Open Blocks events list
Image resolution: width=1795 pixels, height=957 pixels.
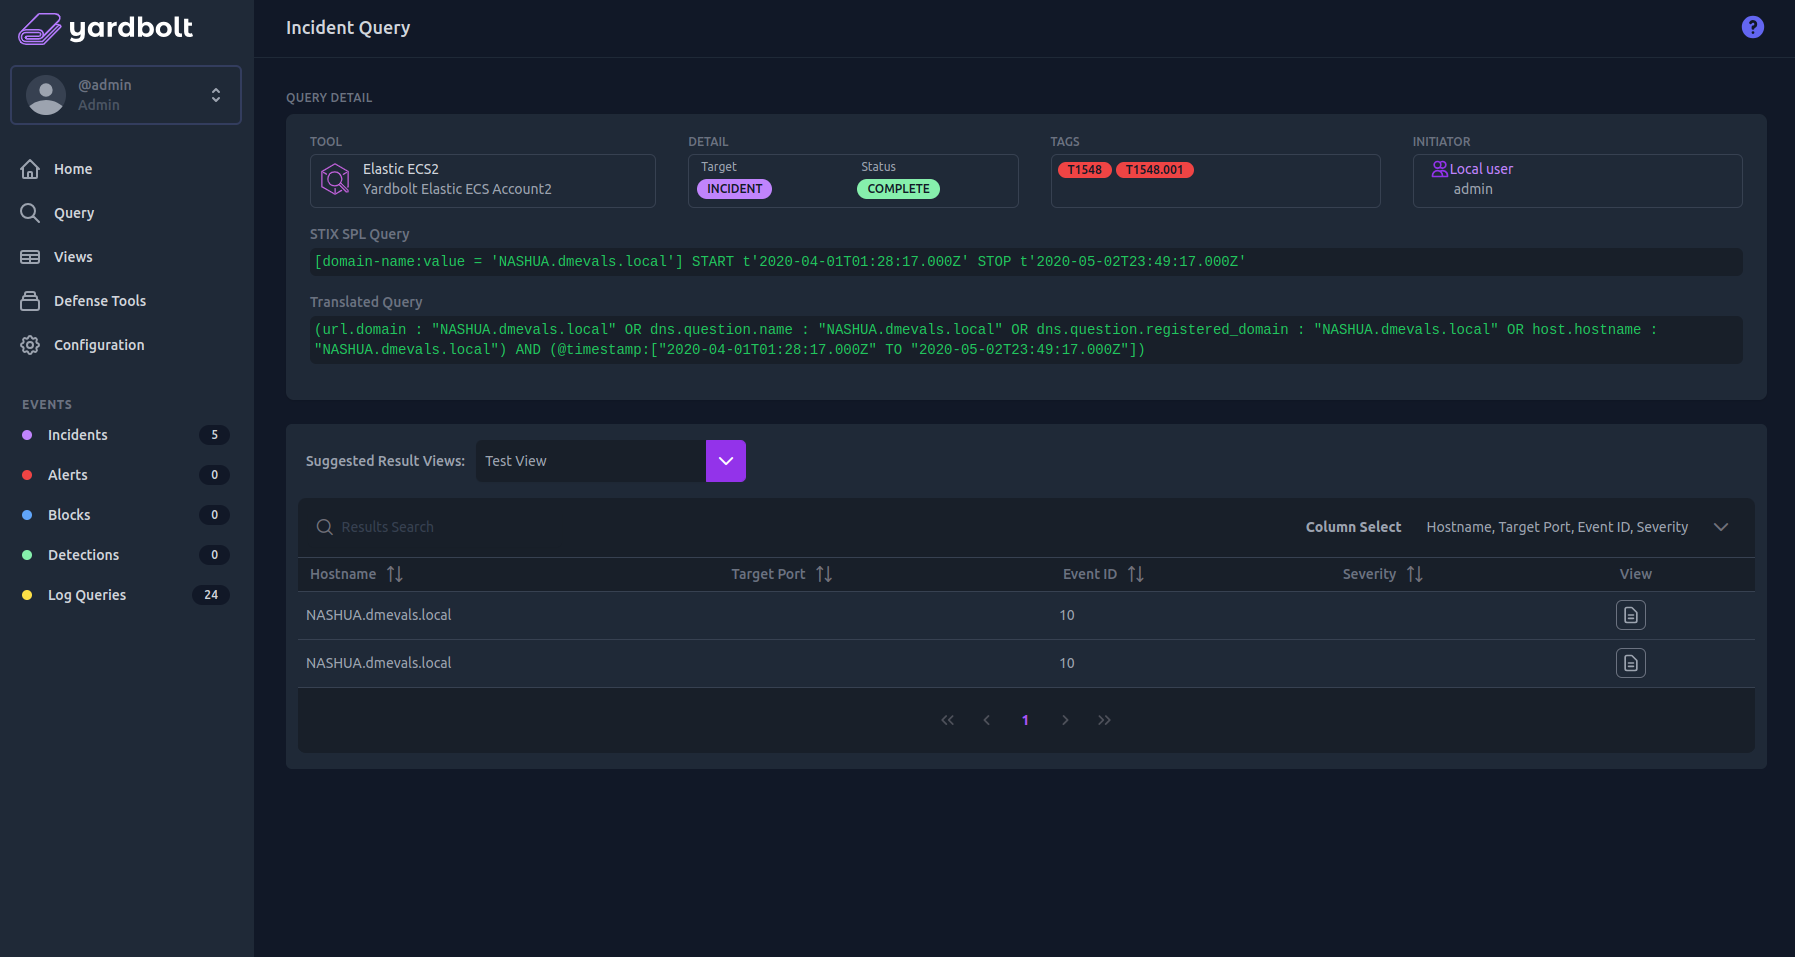(x=69, y=515)
